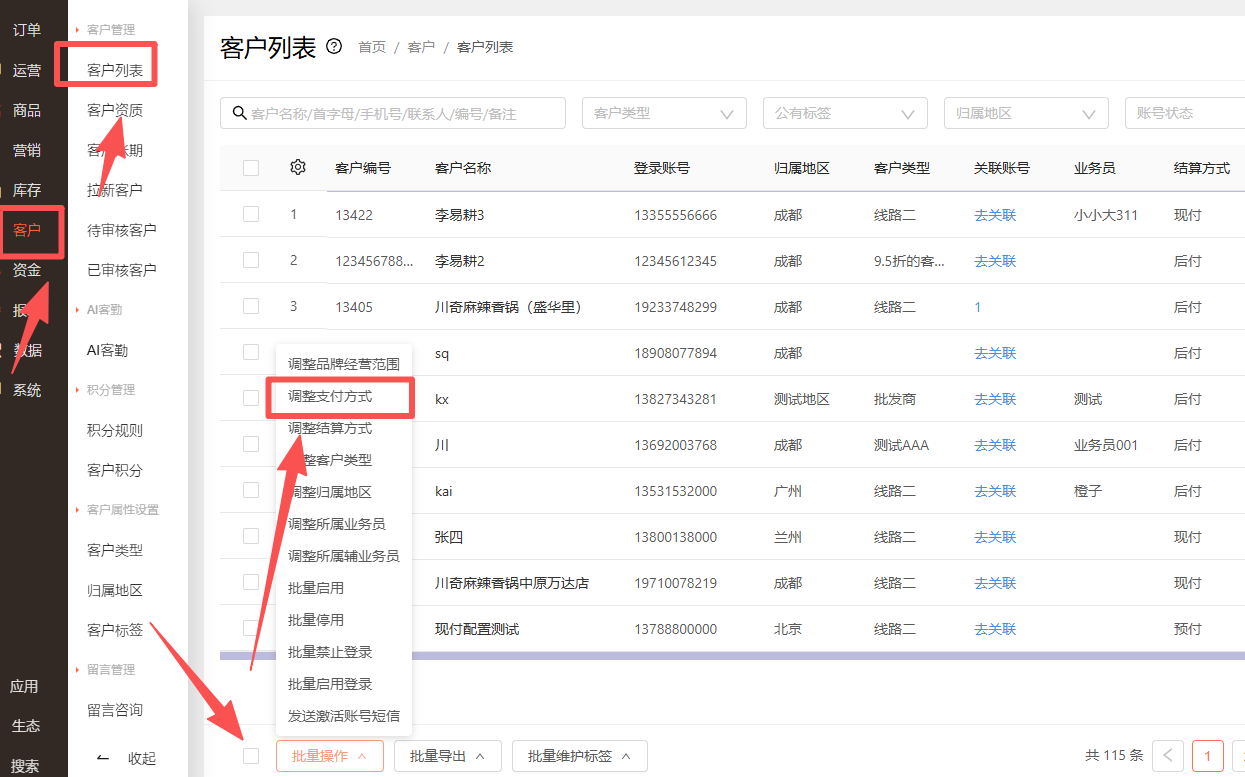Click 去关联 link for 李易耕2
This screenshot has width=1245, height=777.
995,261
